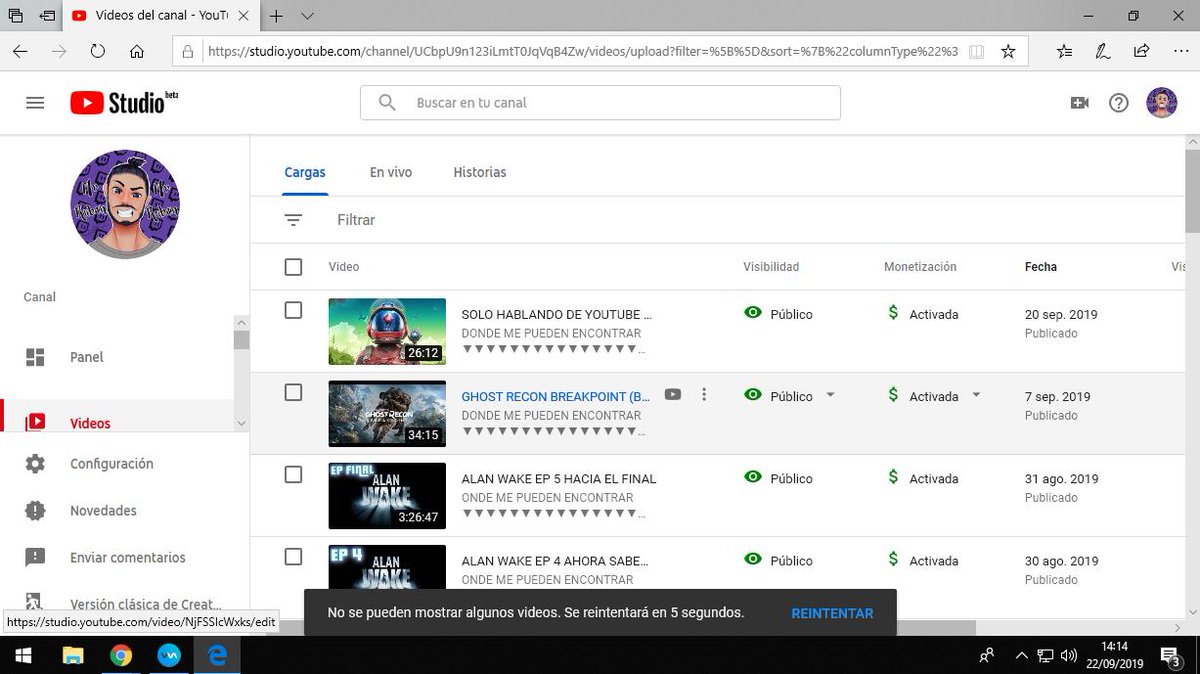1200x674 pixels.
Task: Select Videos icon in sidebar
Action: tap(35, 422)
